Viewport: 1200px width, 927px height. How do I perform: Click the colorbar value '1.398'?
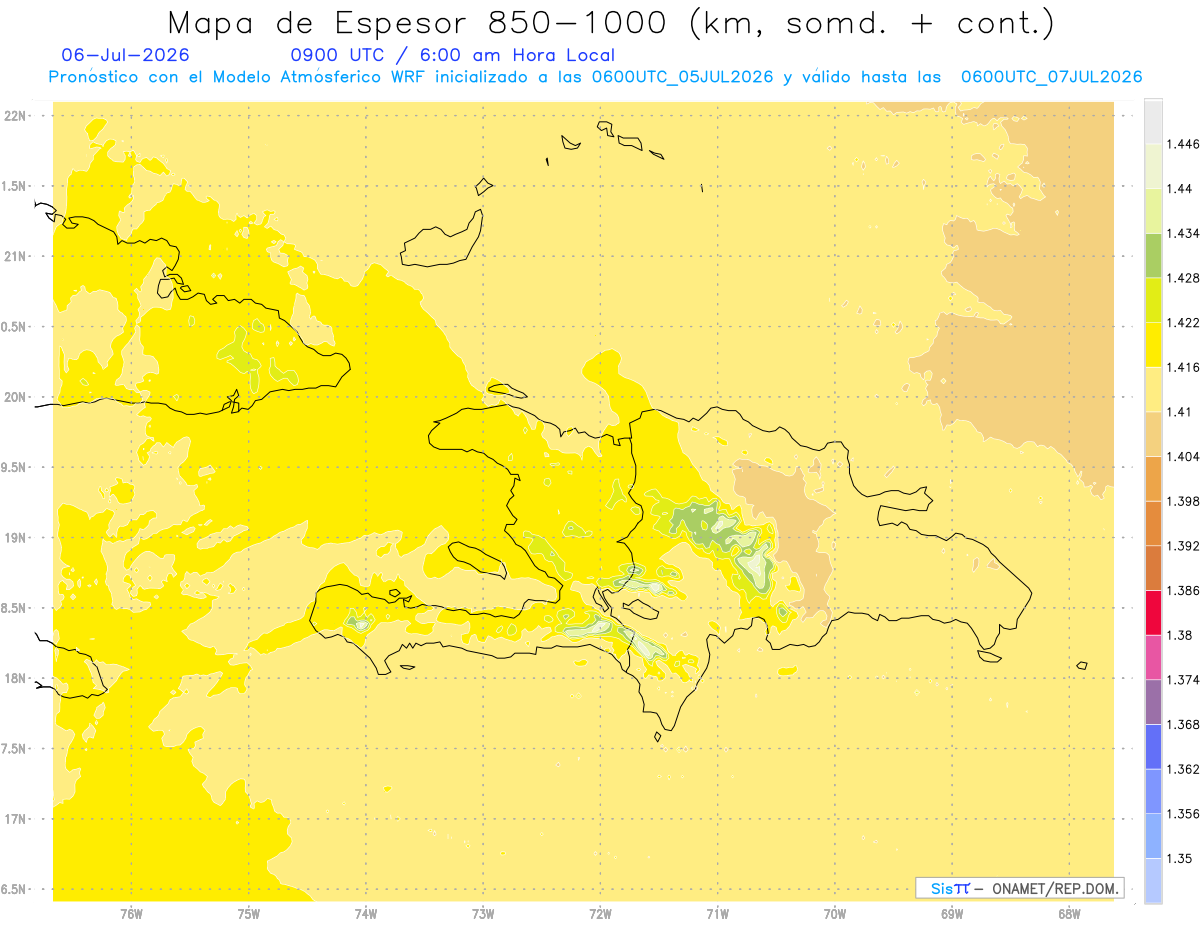1182,501
